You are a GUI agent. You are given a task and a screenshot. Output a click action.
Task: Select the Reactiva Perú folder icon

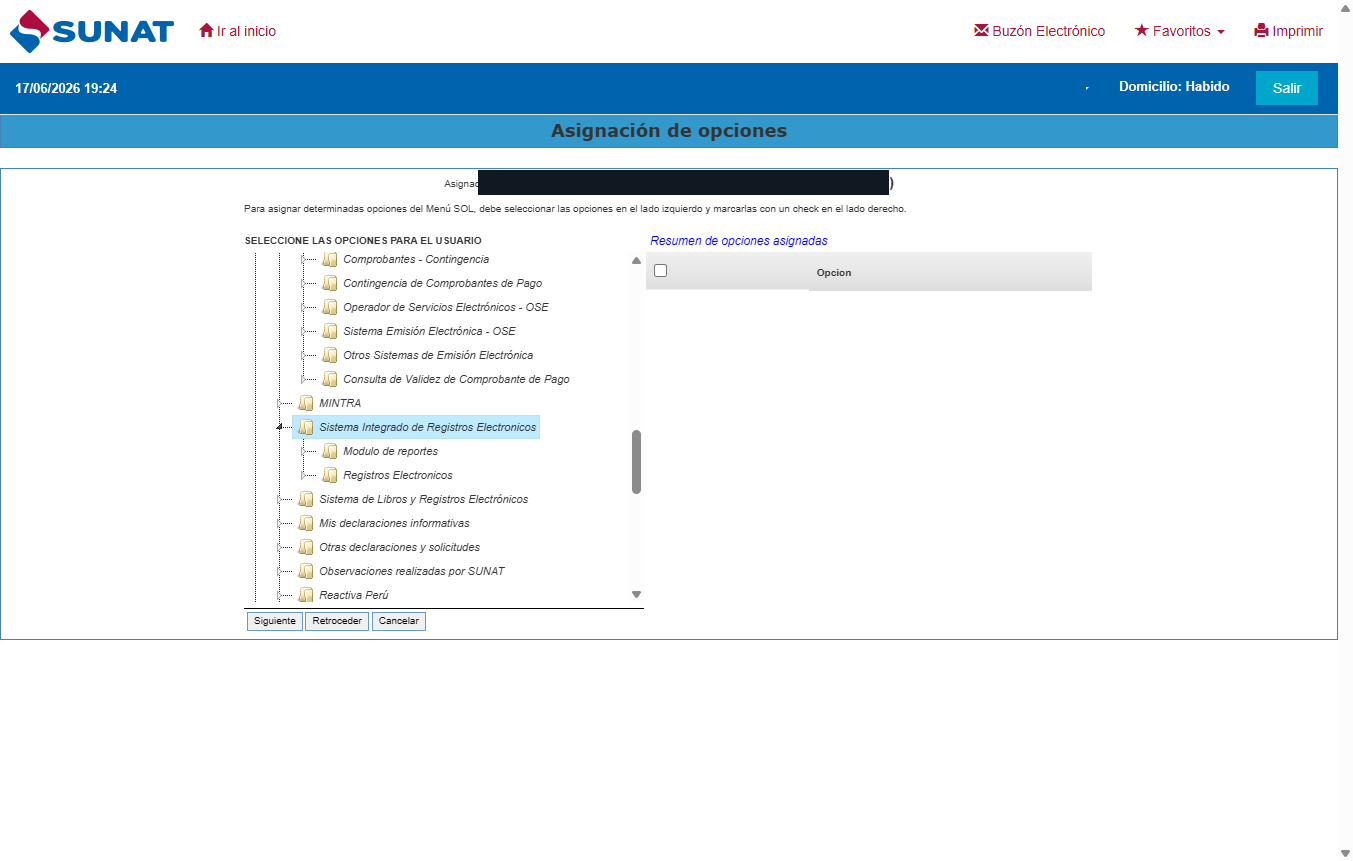point(306,595)
